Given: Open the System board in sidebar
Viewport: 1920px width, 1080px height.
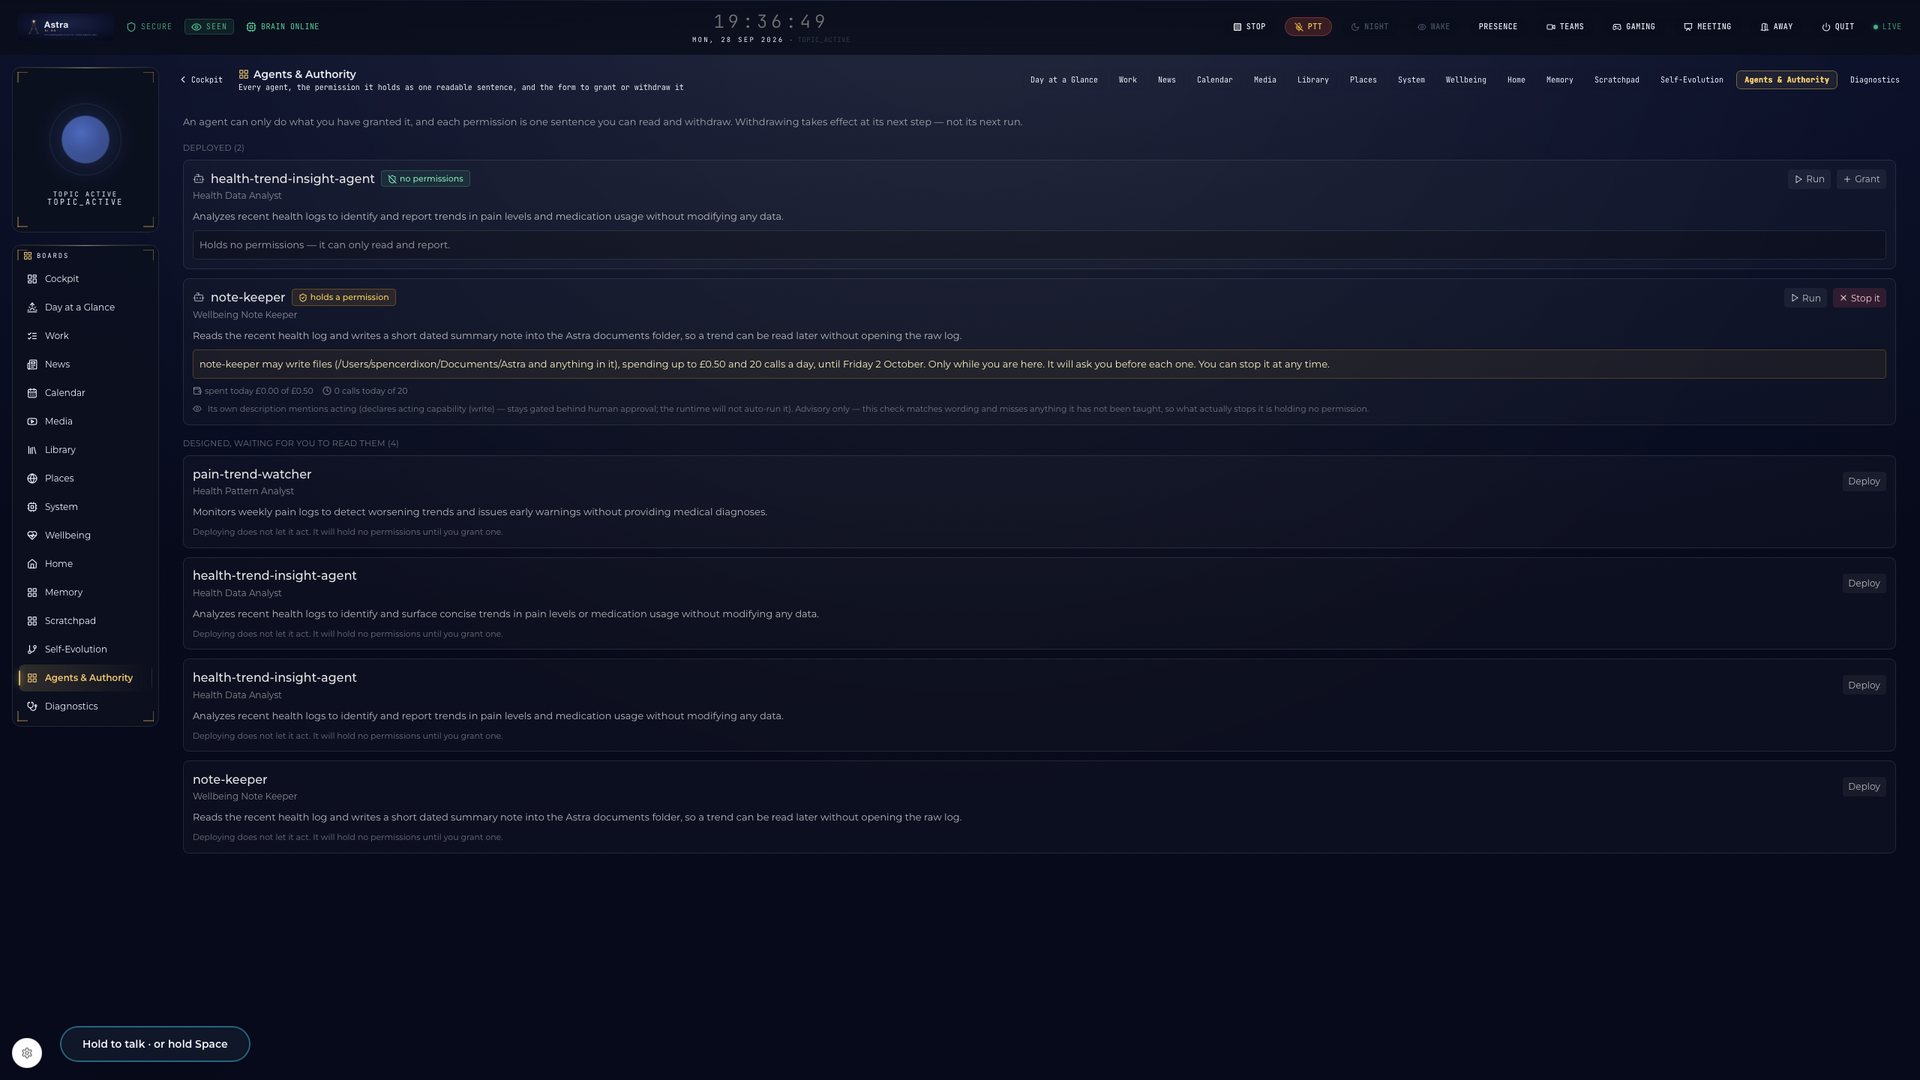Looking at the screenshot, I should click(x=85, y=507).
